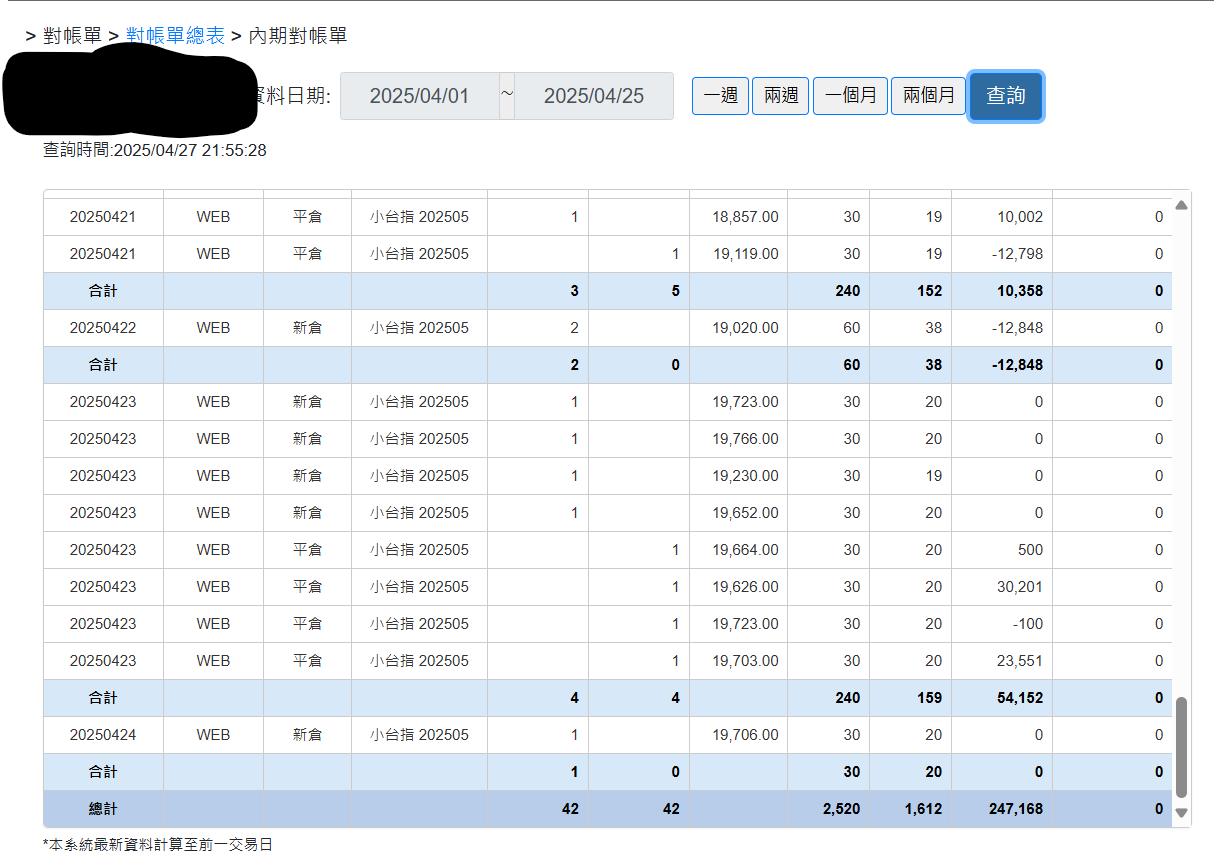Screen dimensions: 1214x862
Task: Click the 查詢 search button
Action: pos(1006,96)
